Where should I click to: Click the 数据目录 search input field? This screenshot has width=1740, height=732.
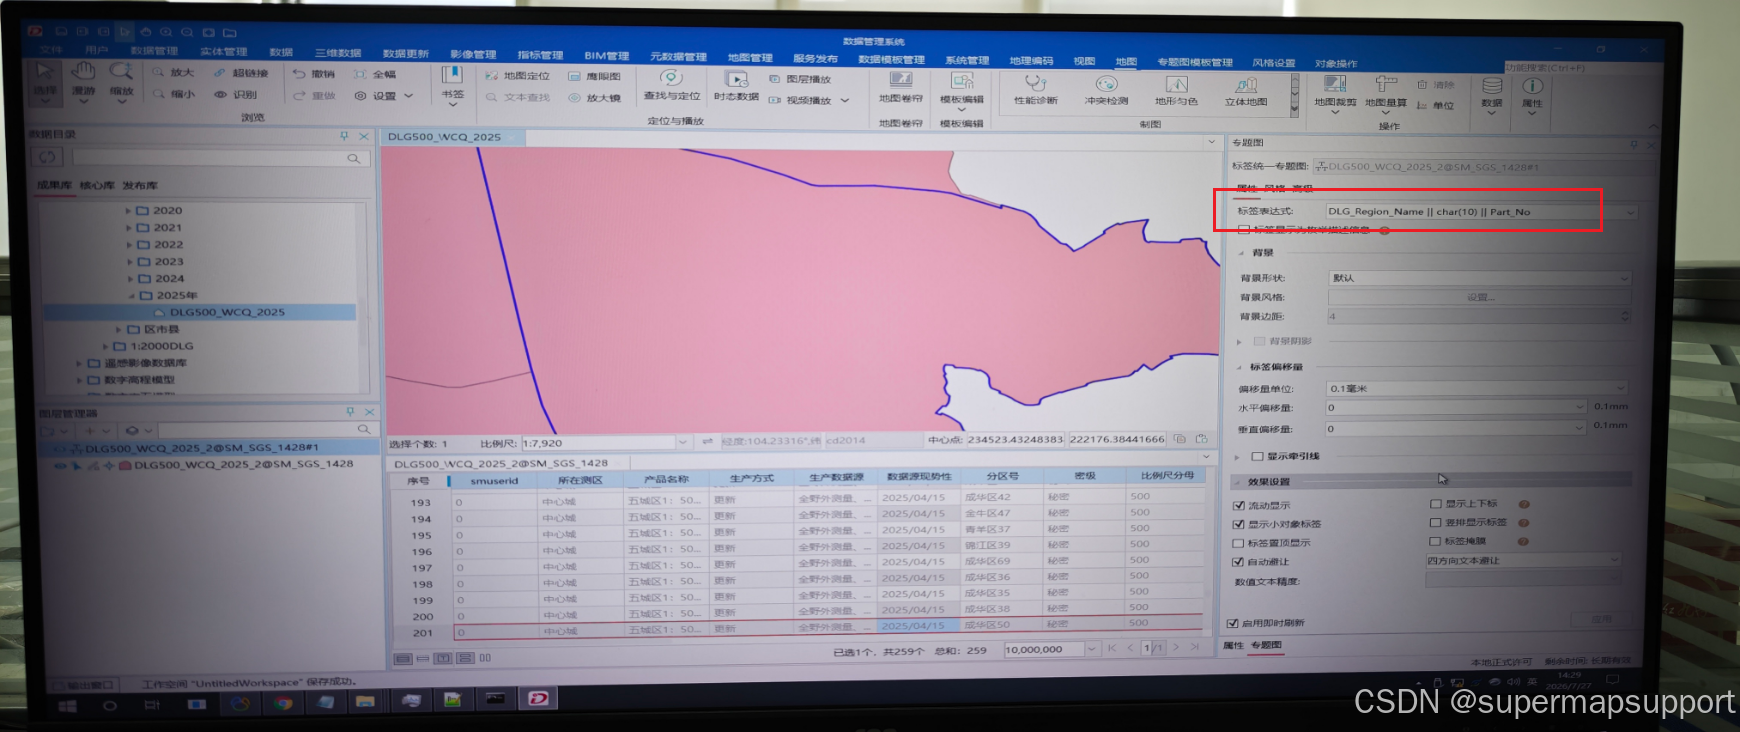click(x=218, y=158)
